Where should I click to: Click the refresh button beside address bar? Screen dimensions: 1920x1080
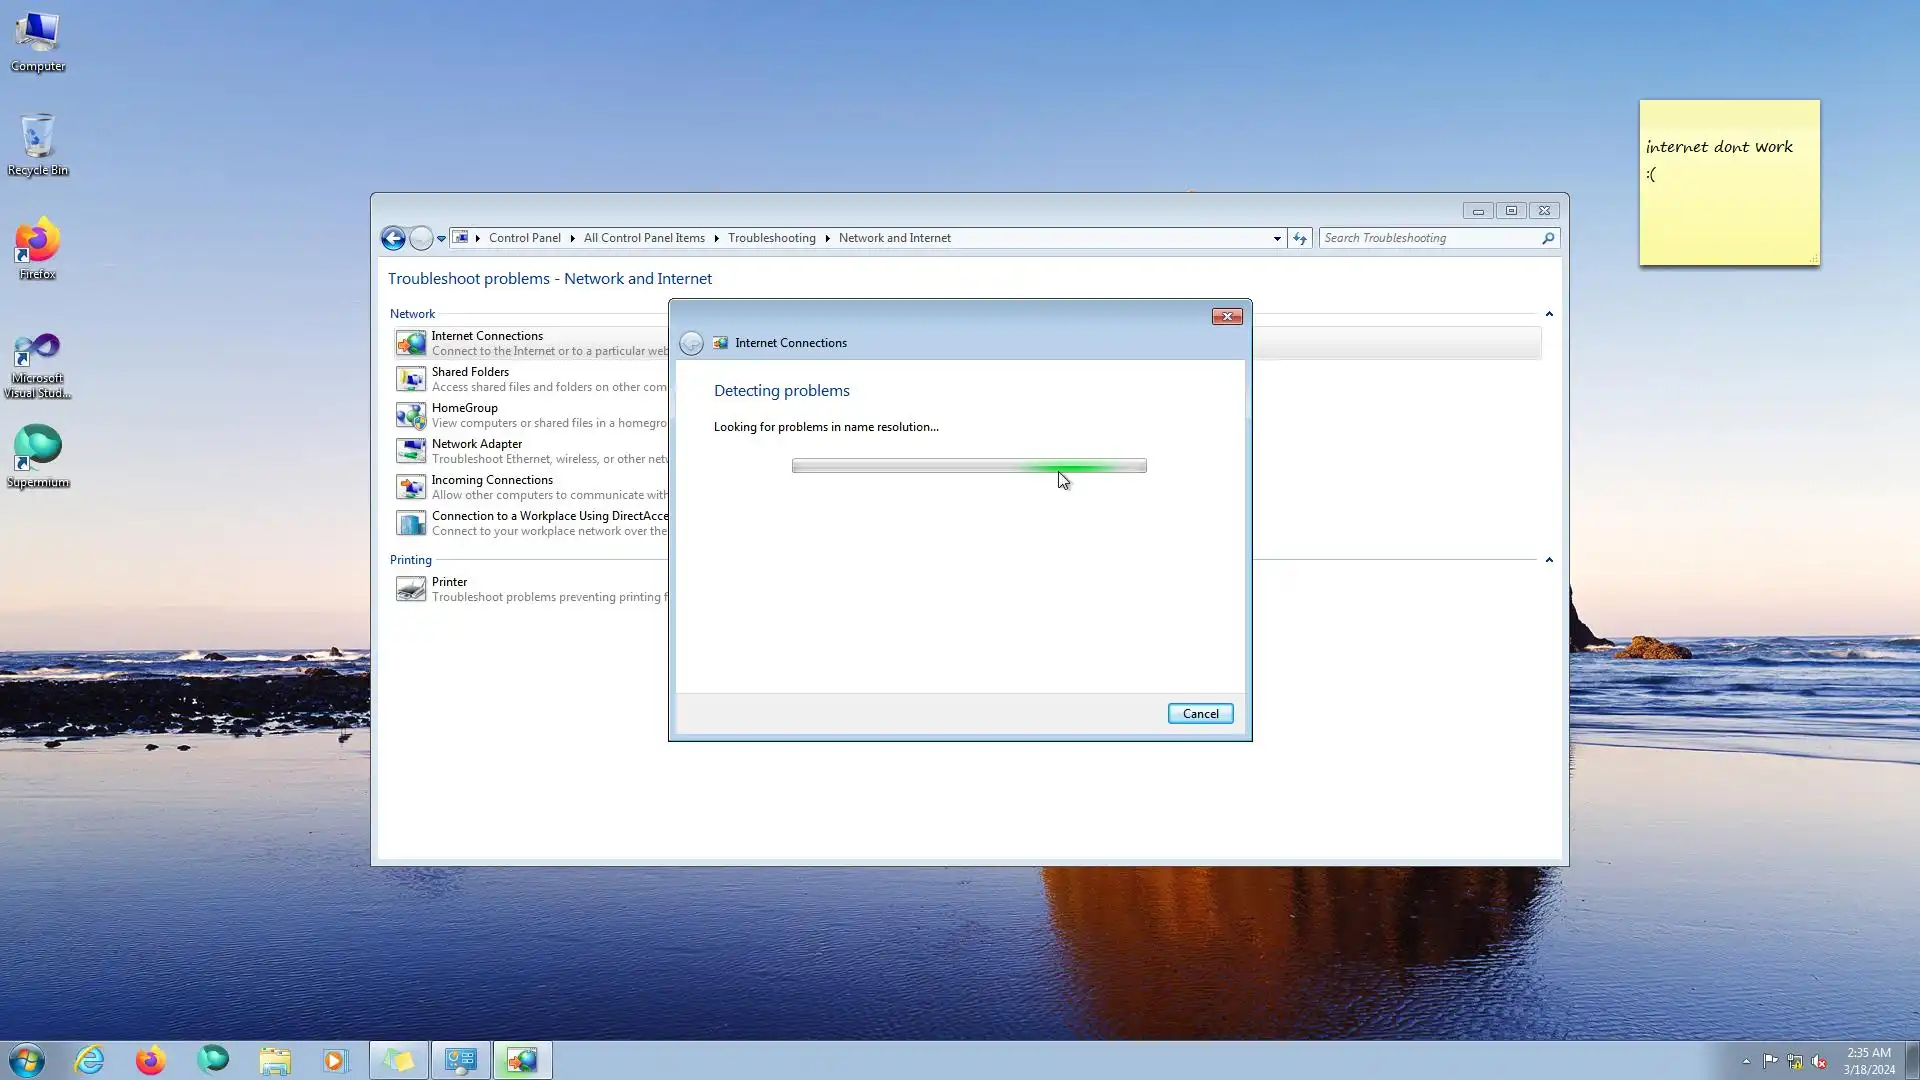pos(1299,238)
